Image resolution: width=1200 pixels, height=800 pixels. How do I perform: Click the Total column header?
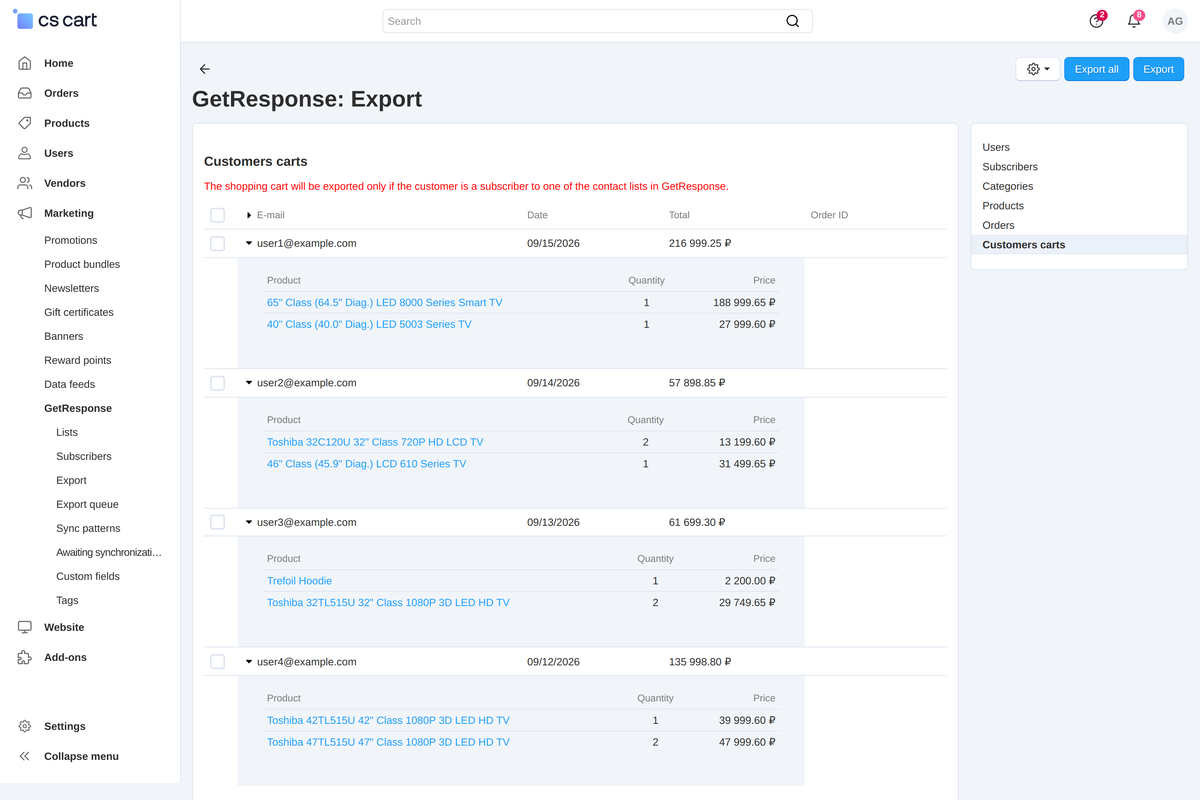679,215
